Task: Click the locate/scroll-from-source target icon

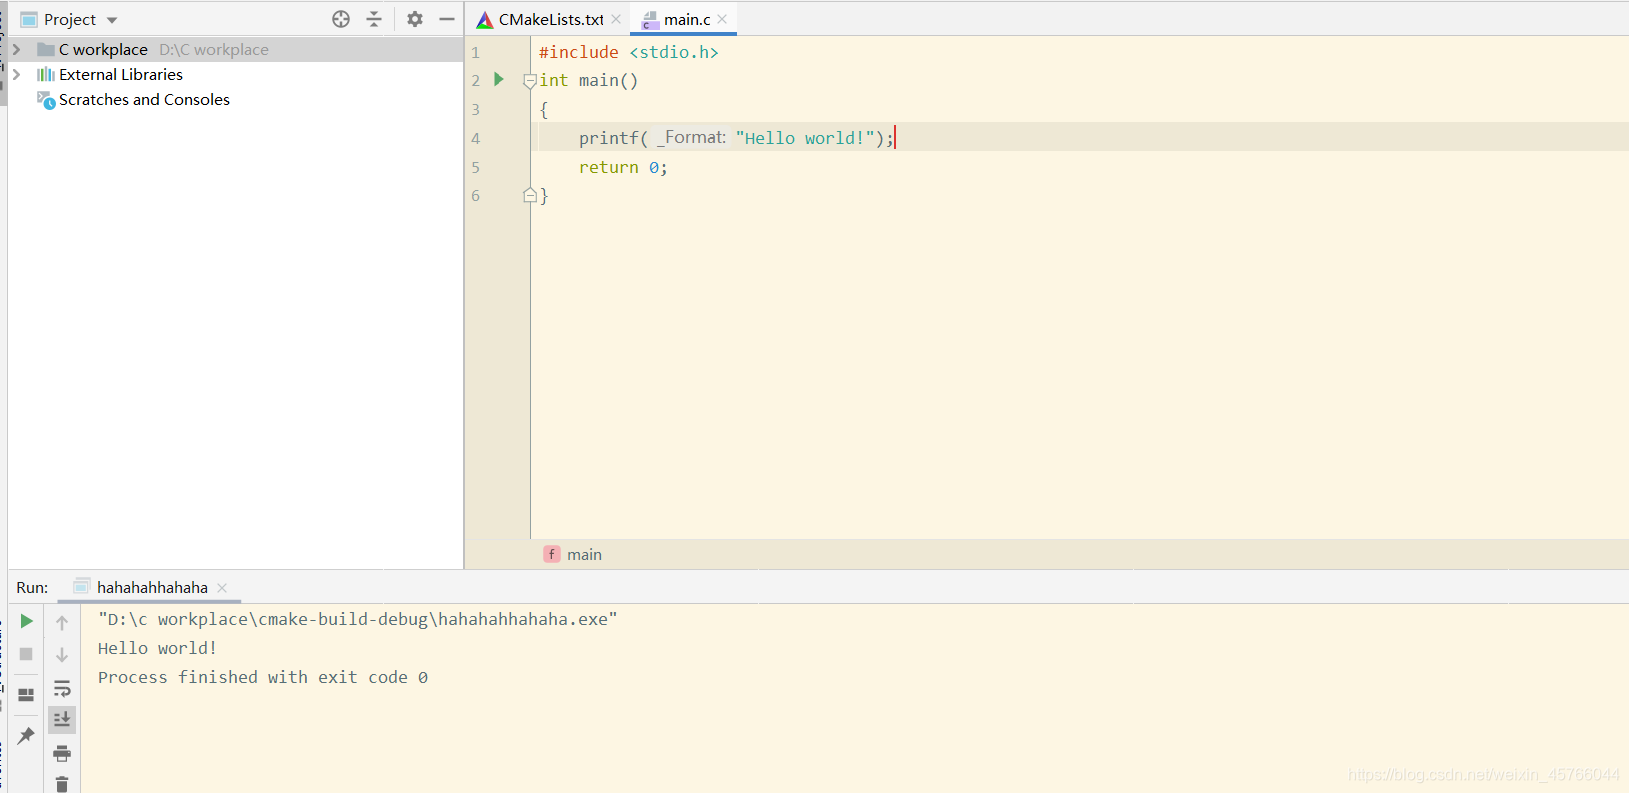Action: (x=341, y=19)
